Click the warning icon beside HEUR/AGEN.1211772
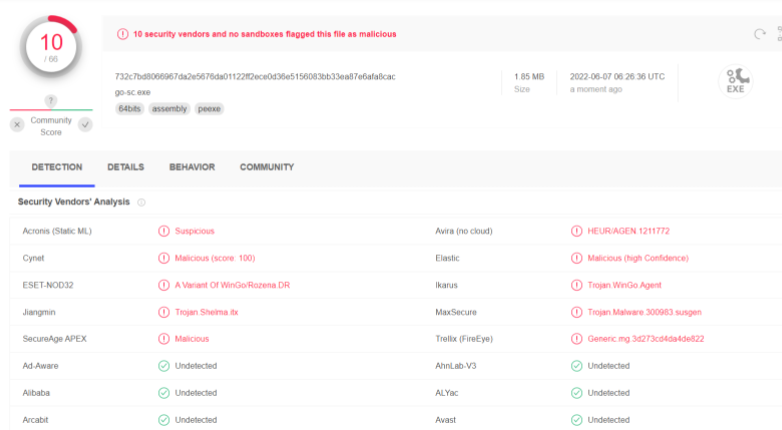 (x=576, y=231)
